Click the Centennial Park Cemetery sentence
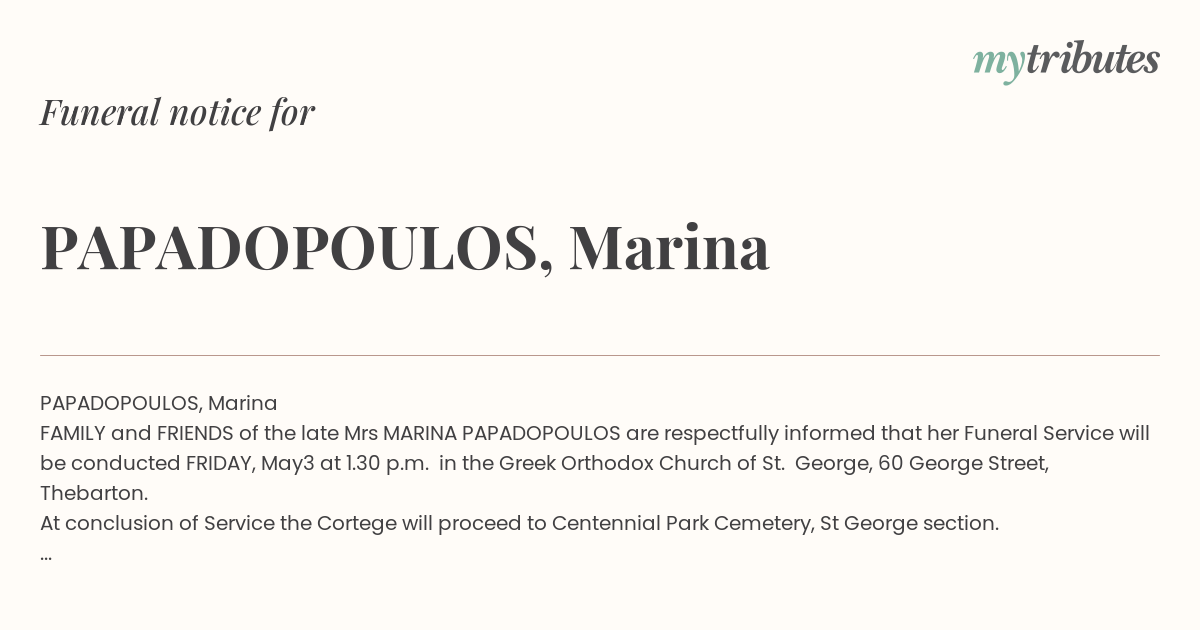 pos(519,523)
